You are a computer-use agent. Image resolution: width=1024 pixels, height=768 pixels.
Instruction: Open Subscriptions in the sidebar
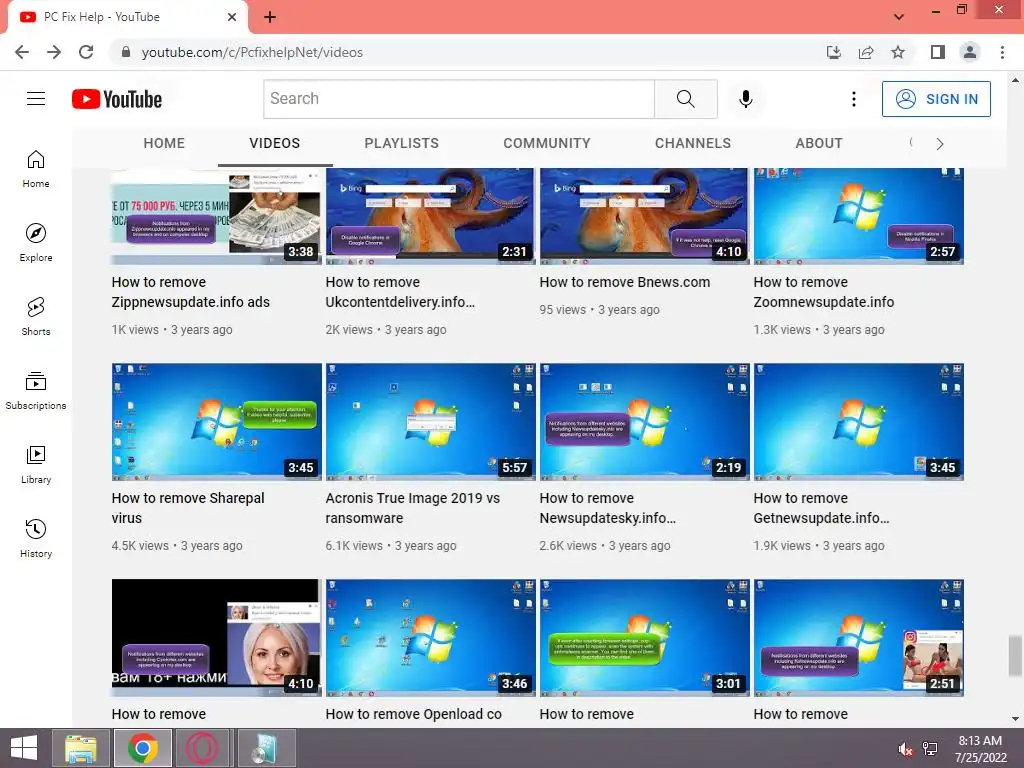(x=36, y=391)
